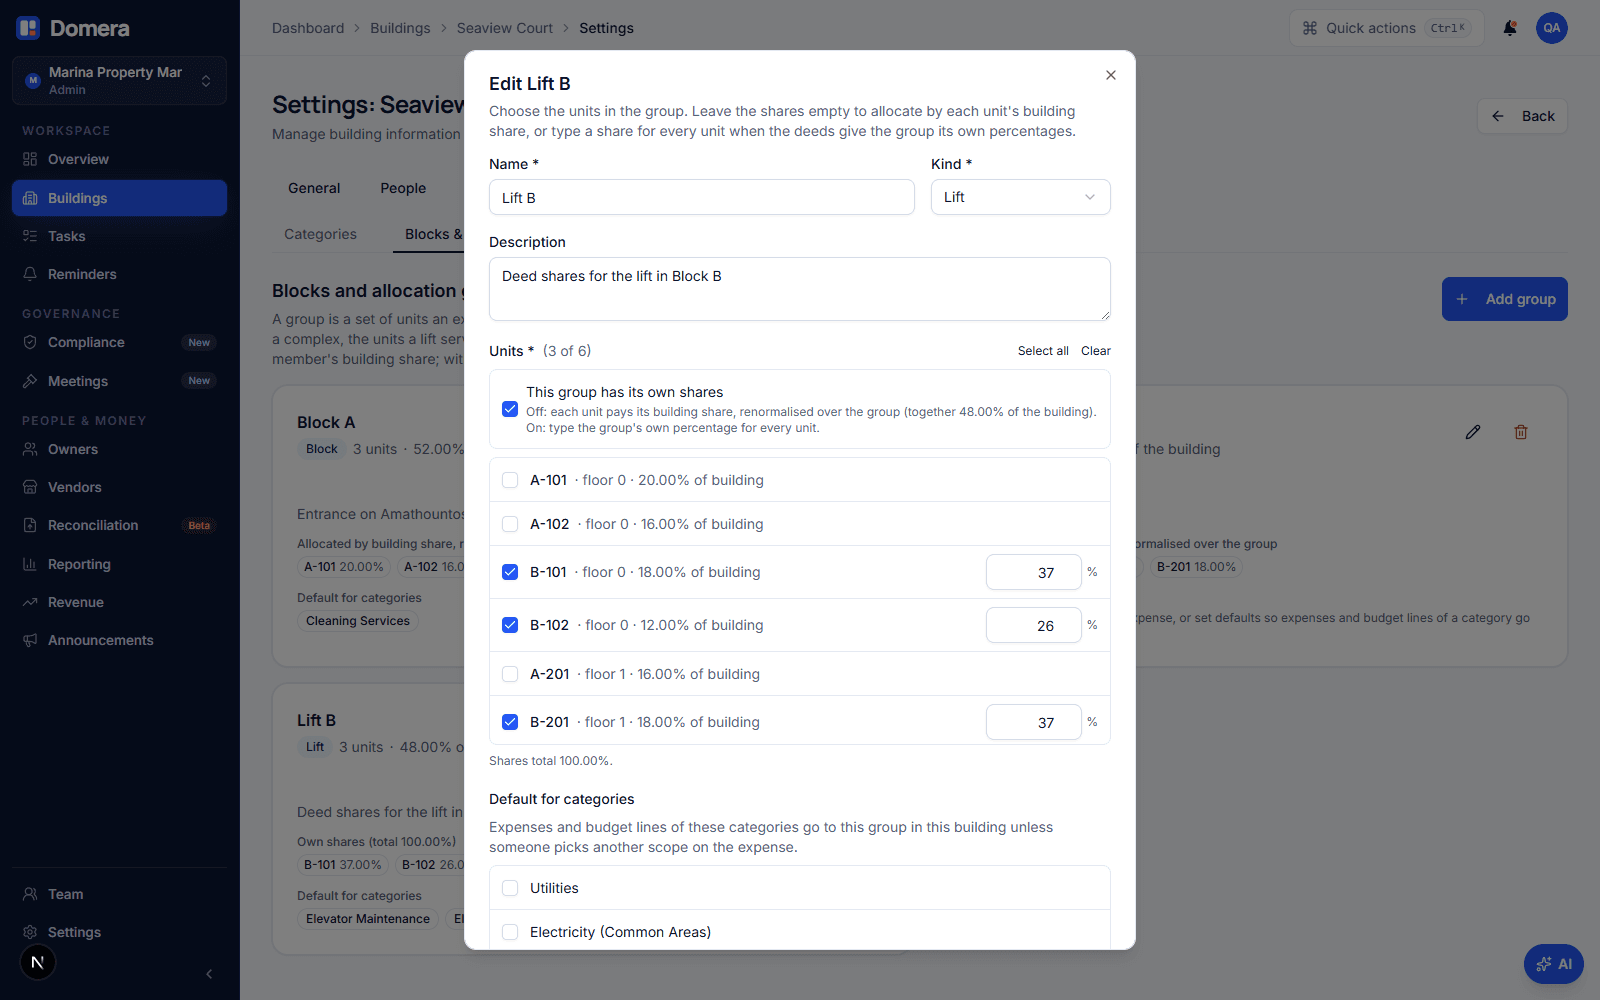Viewport: 1600px width, 1000px height.
Task: Click Clear units link
Action: click(1096, 351)
